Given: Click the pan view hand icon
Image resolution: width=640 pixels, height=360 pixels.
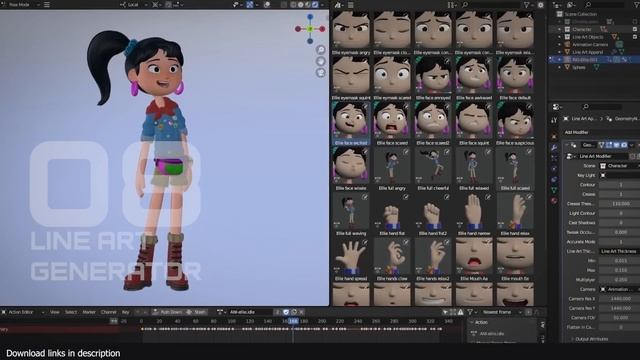Looking at the screenshot, I should (x=321, y=61).
